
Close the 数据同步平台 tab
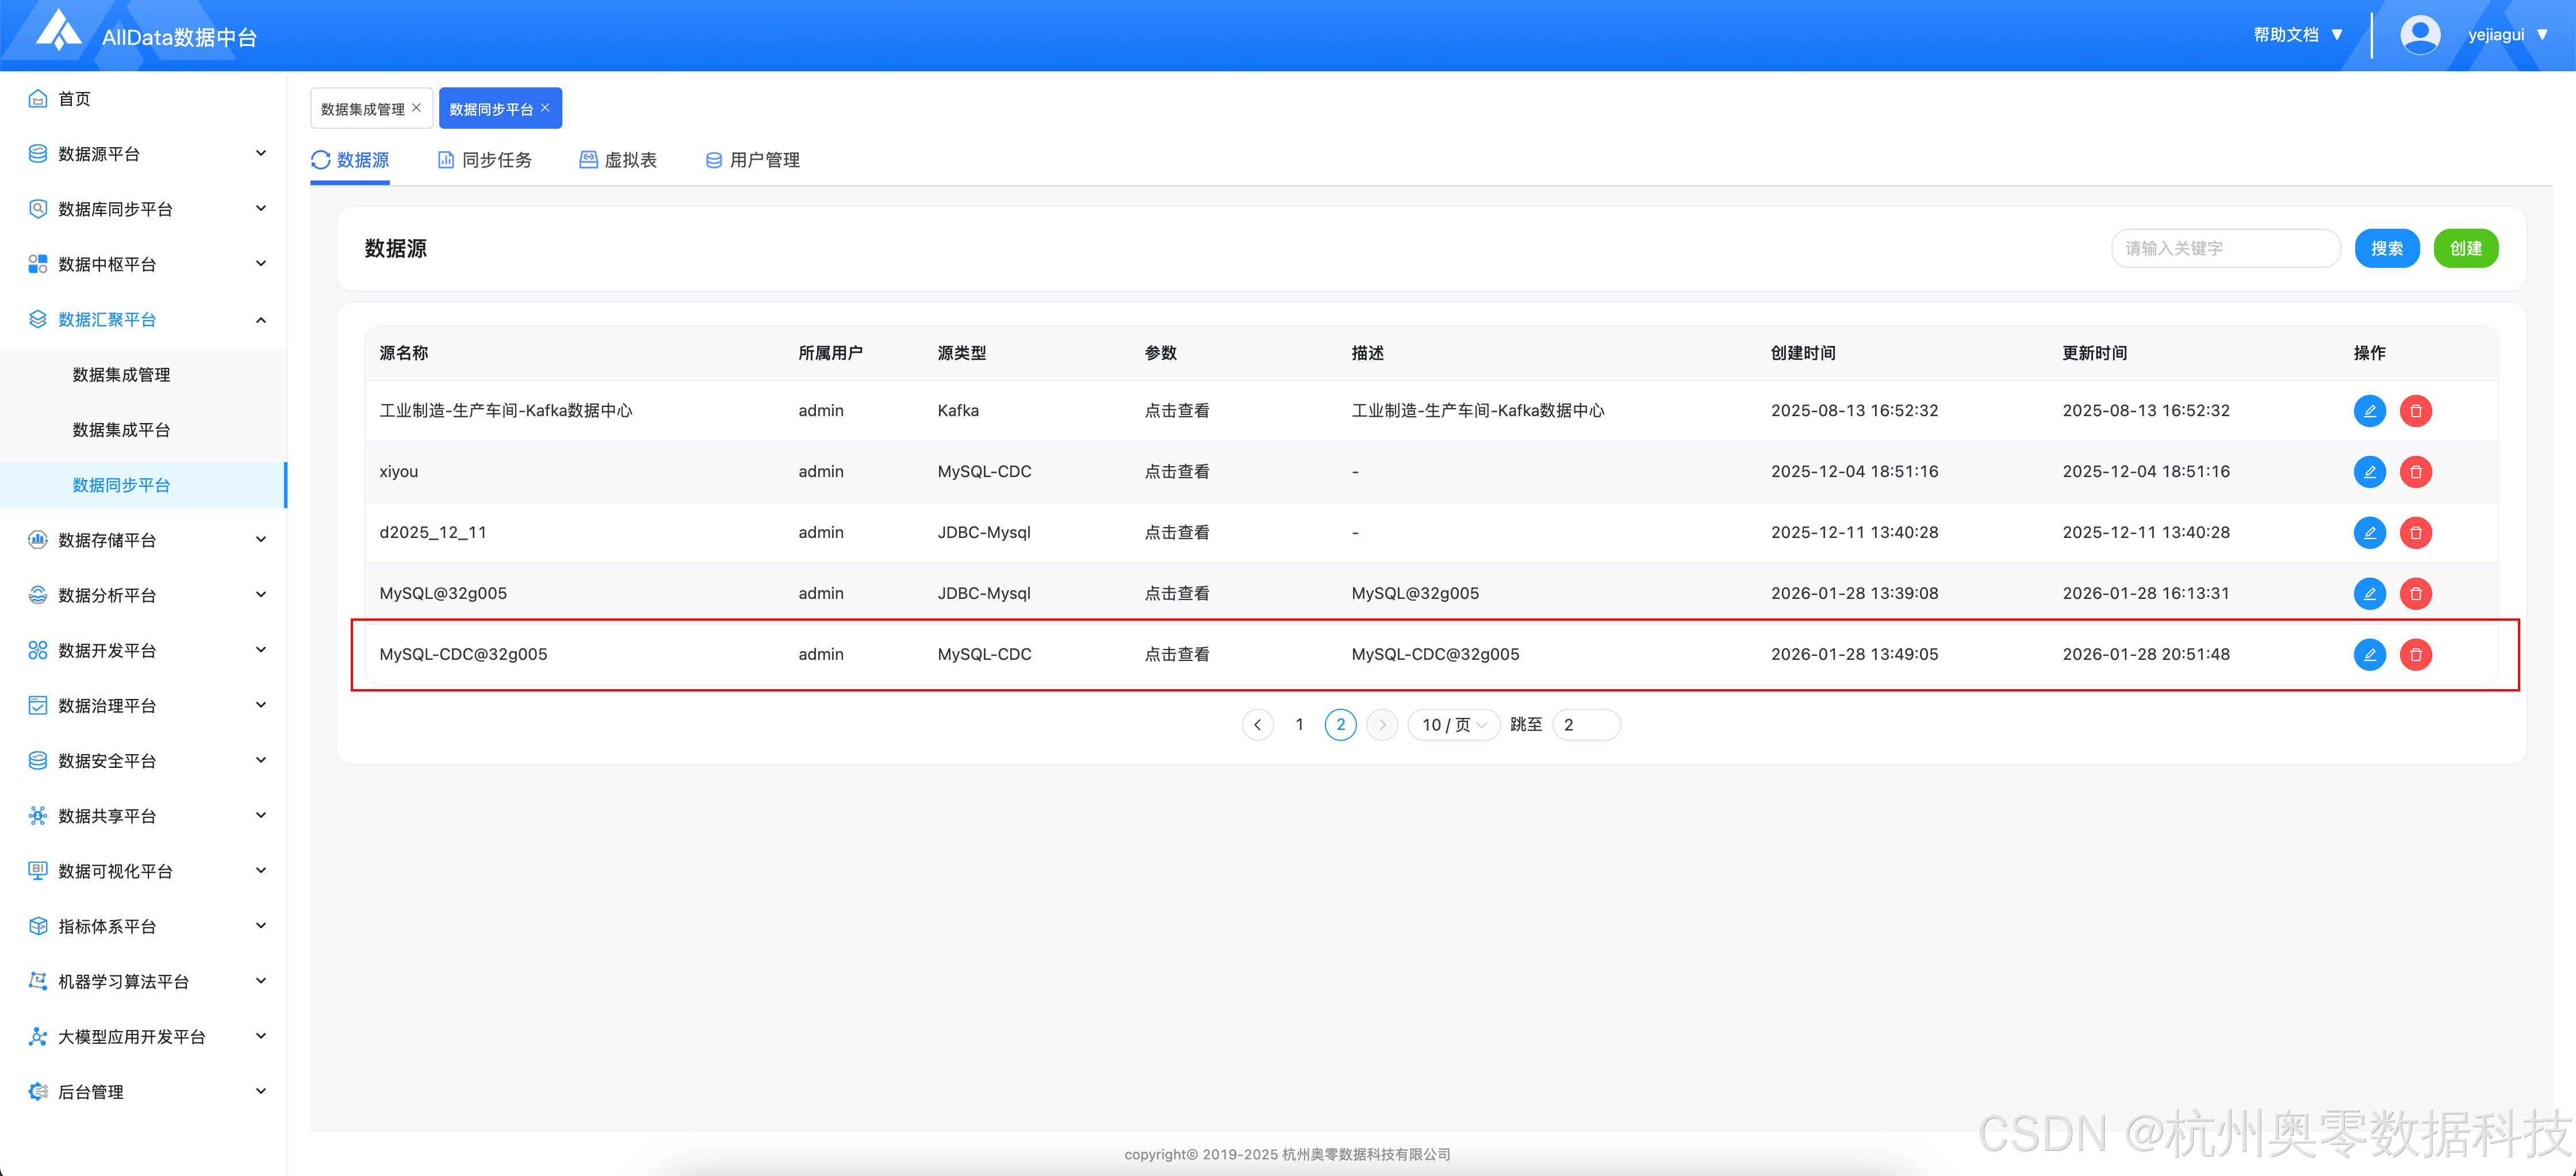click(545, 108)
